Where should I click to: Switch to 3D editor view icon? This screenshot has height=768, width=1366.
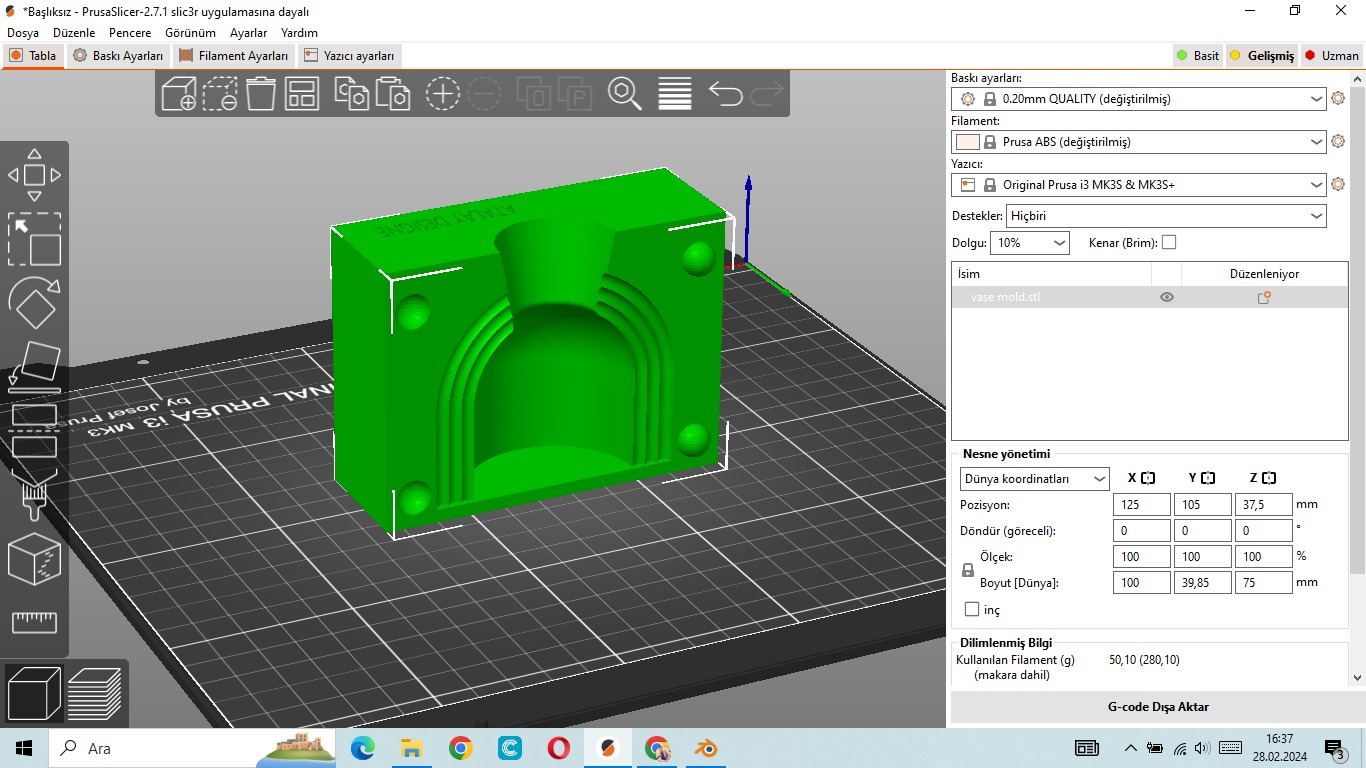(33, 692)
